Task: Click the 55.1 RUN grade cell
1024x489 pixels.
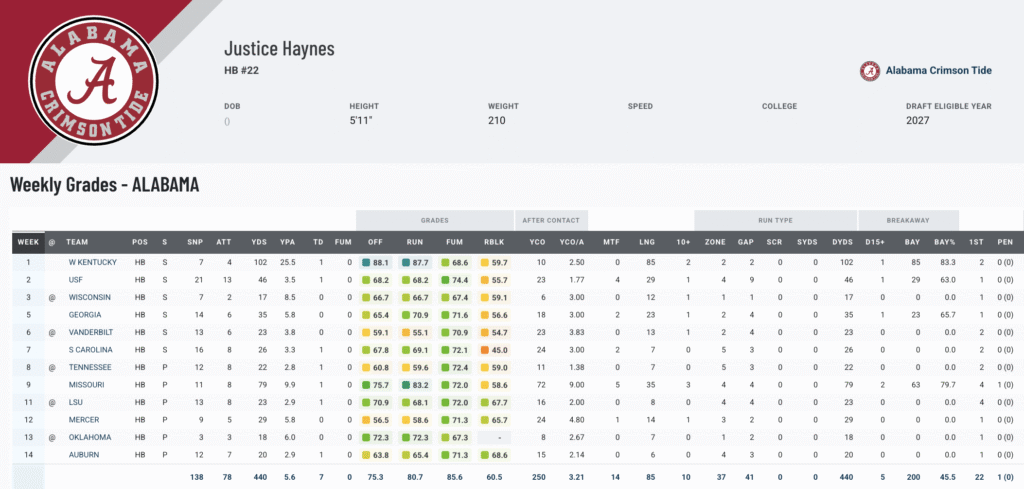Action: [x=415, y=332]
